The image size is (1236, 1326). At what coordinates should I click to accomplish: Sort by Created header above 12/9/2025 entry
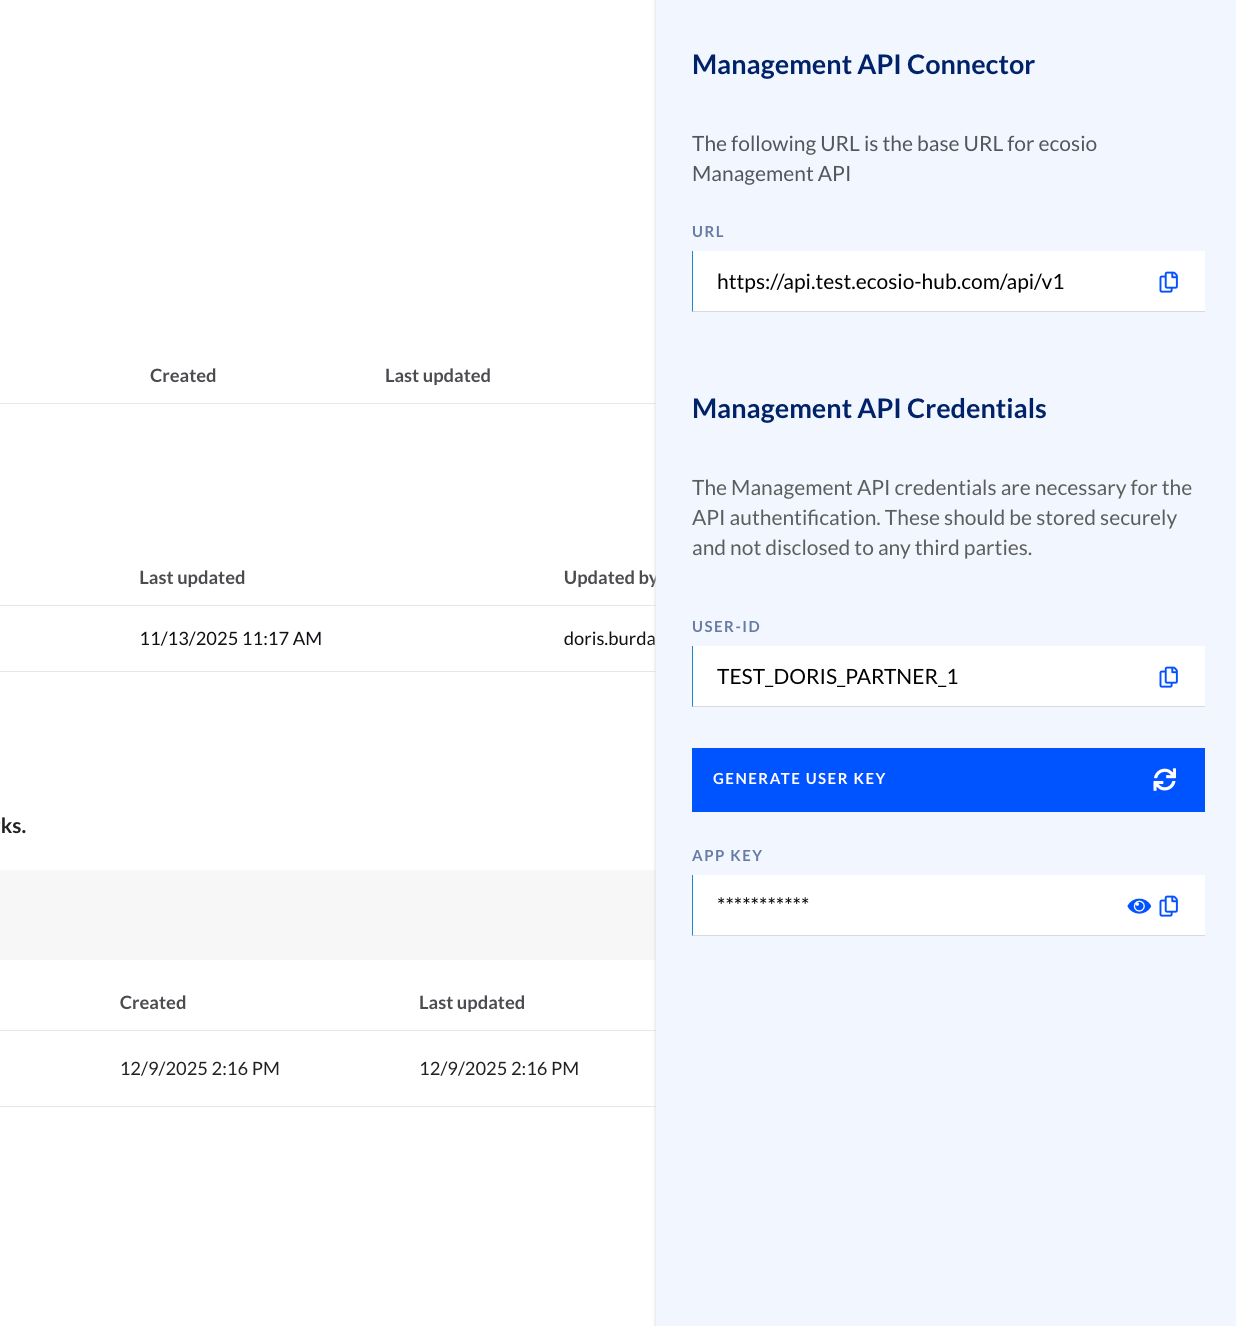point(153,1003)
